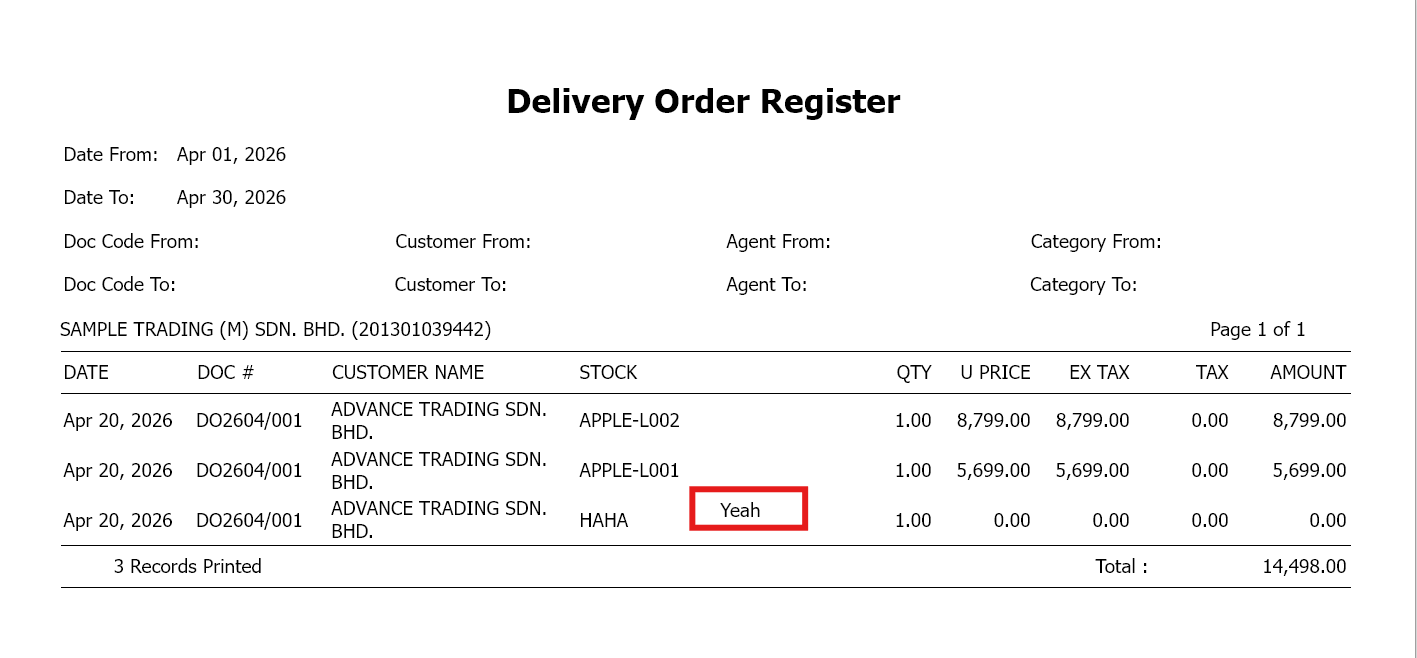This screenshot has width=1417, height=658.
Task: Click the Date From value Apr 01, 2026
Action: coord(231,155)
